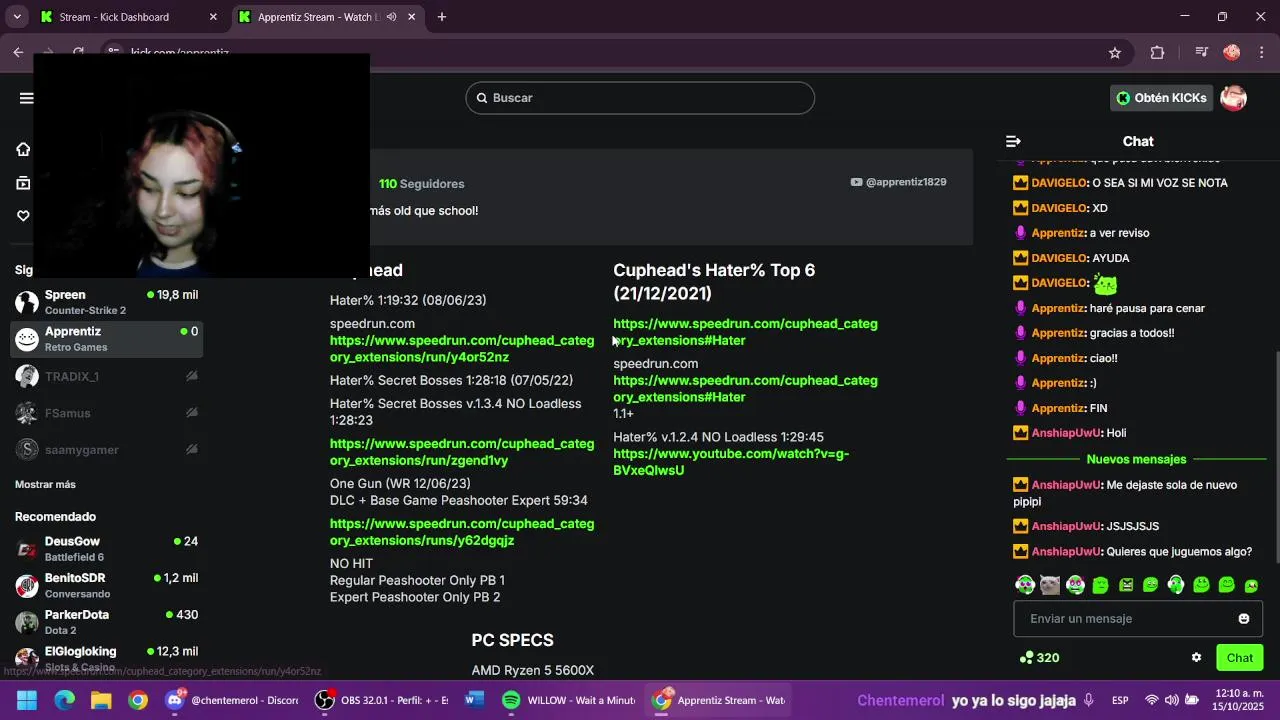
Task: Open the @apprentiz1829 YouTube link
Action: tap(898, 182)
